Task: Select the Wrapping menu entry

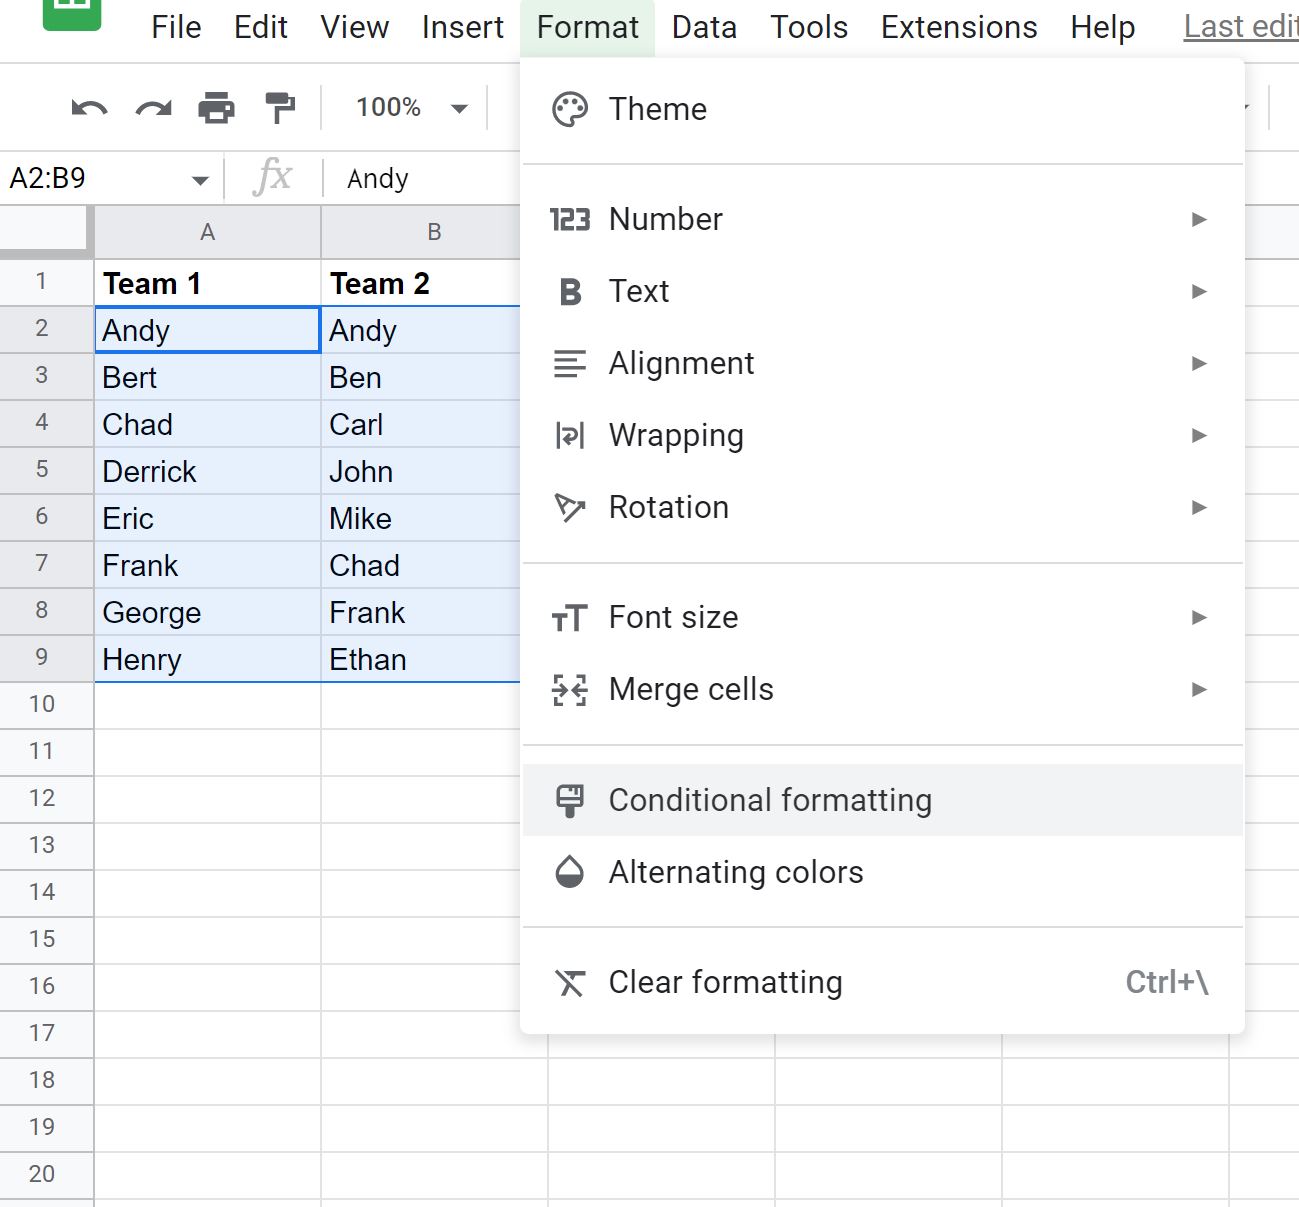Action: [x=882, y=436]
